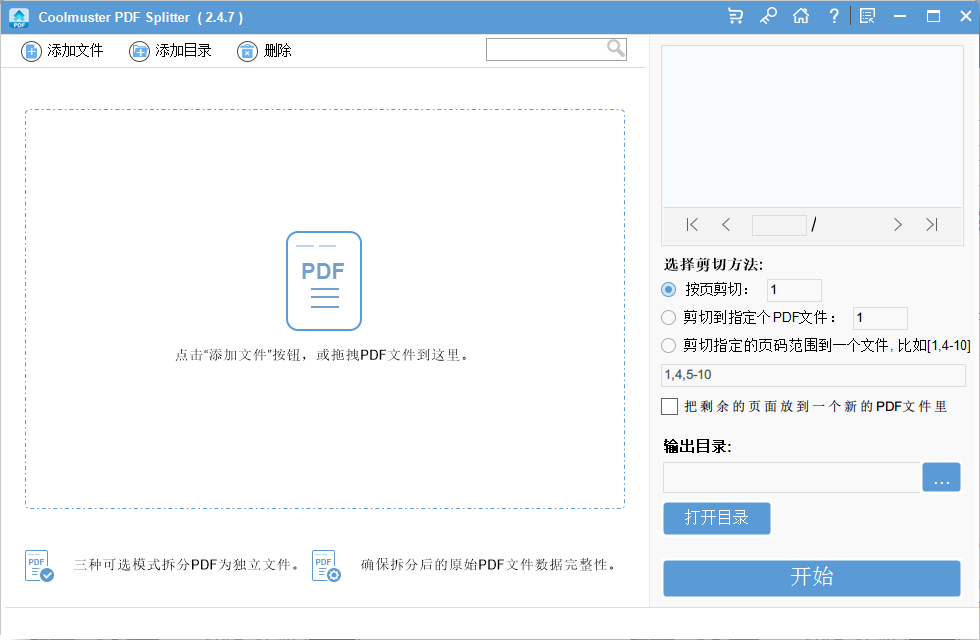Click the 选择剪切方法 heading
Image resolution: width=980 pixels, height=640 pixels.
[713, 264]
